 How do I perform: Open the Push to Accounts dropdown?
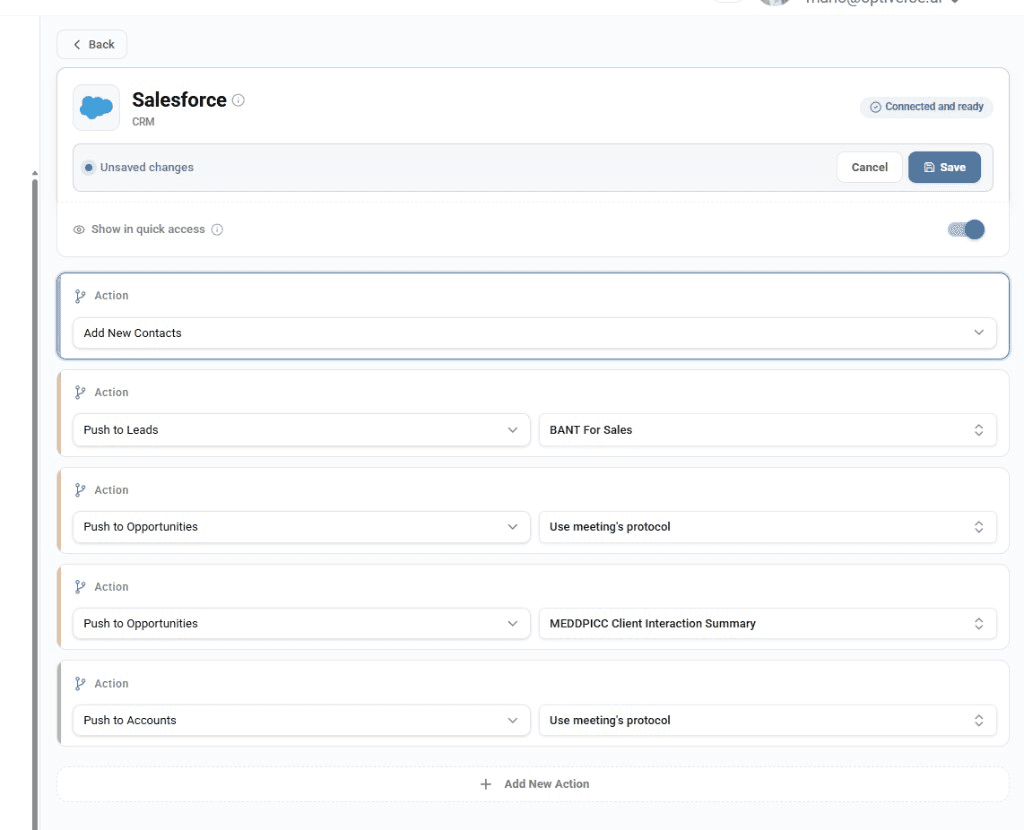[x=301, y=720]
